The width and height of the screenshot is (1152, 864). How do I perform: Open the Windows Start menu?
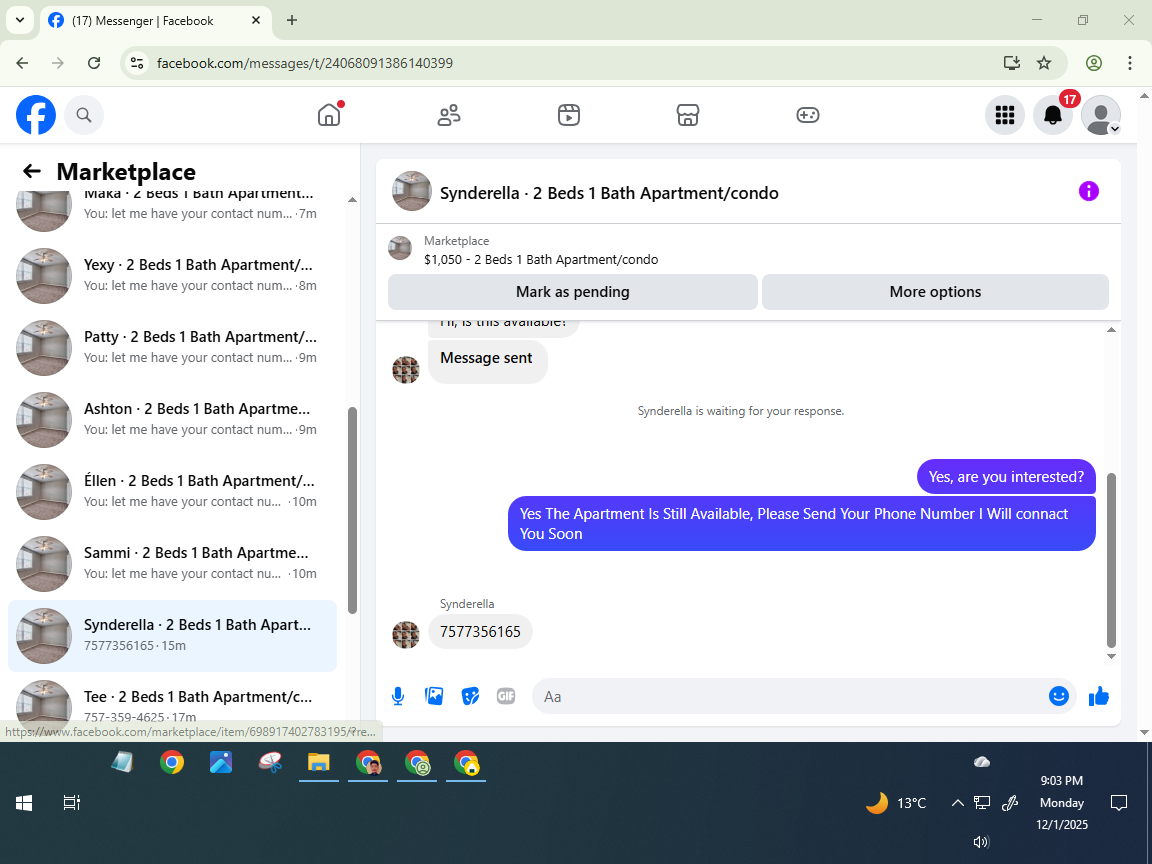tap(24, 803)
